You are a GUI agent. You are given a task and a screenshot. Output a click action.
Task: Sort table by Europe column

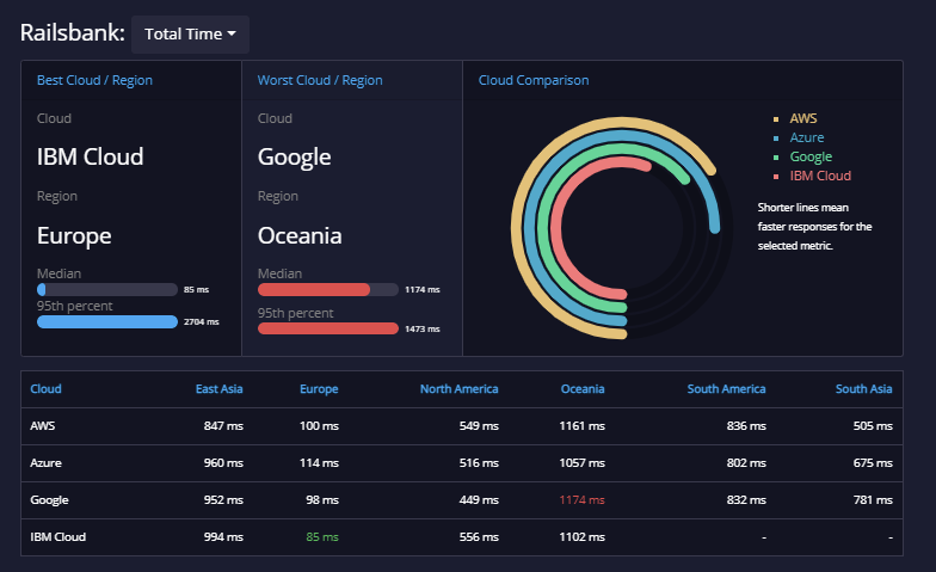click(x=319, y=389)
